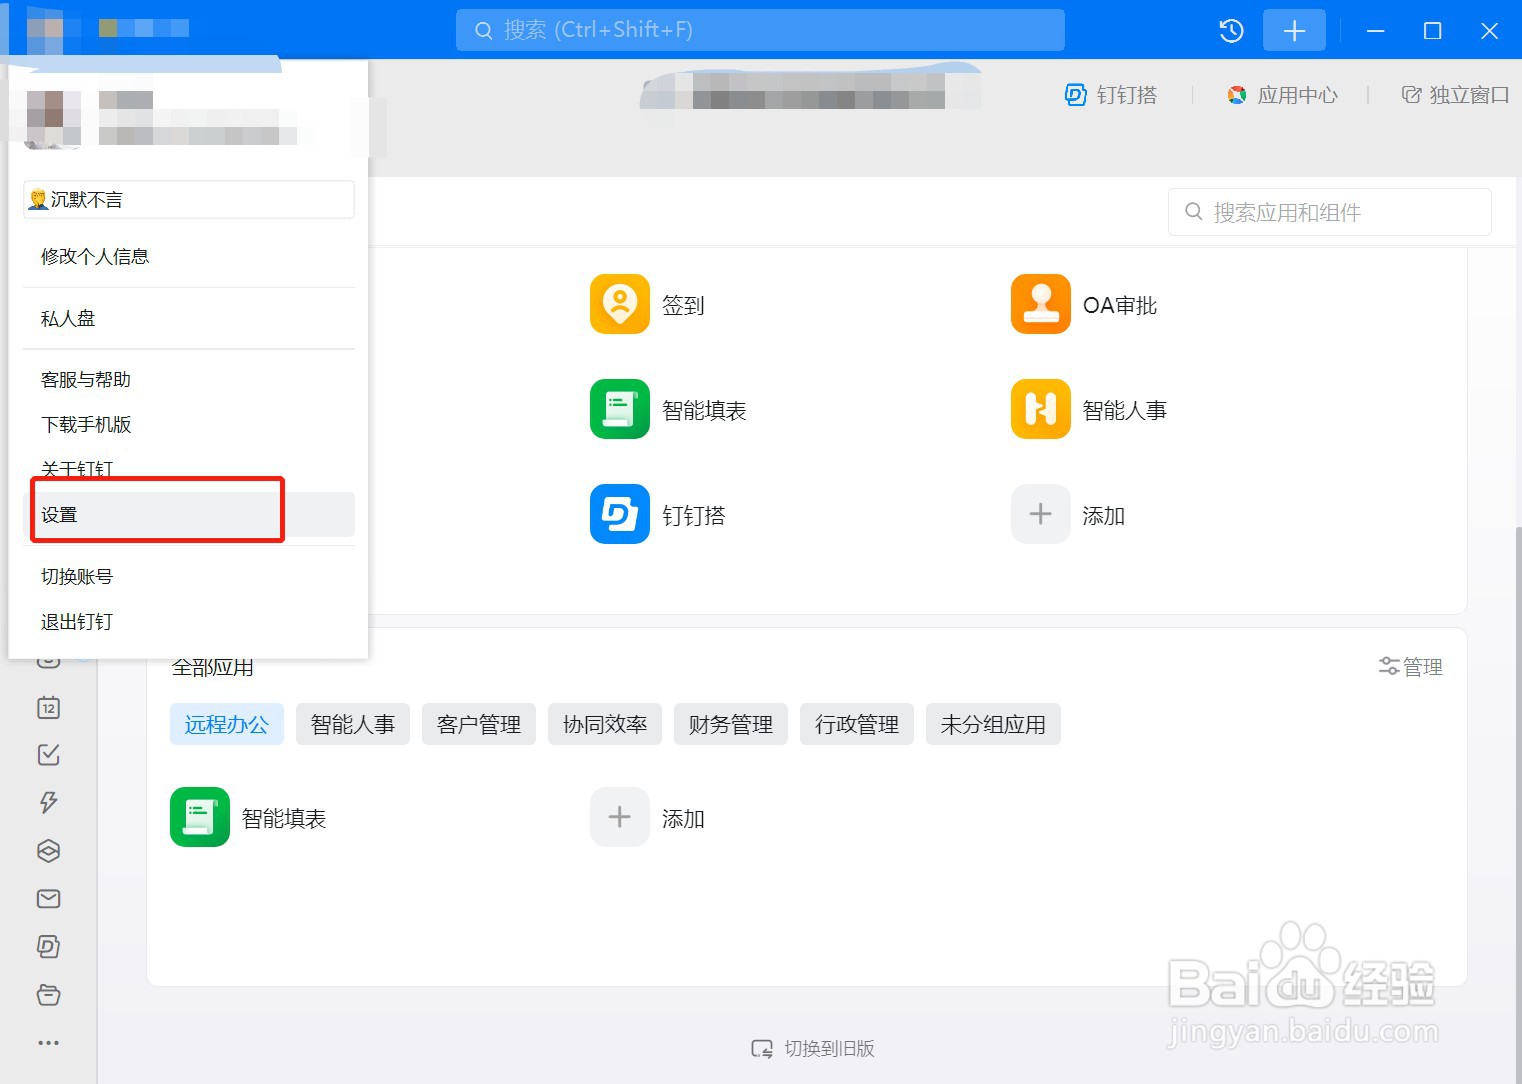
Task: Edit the status field showing 沉默不言
Action: (189, 199)
